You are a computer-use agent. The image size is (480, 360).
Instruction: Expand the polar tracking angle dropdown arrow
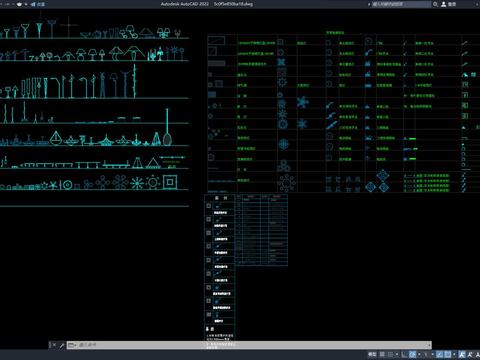click(419, 354)
